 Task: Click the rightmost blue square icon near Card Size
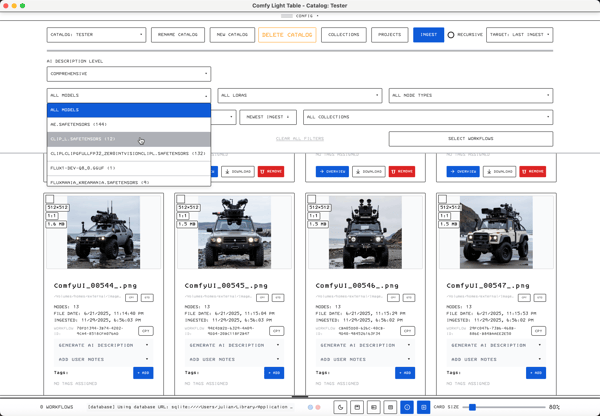point(424,407)
